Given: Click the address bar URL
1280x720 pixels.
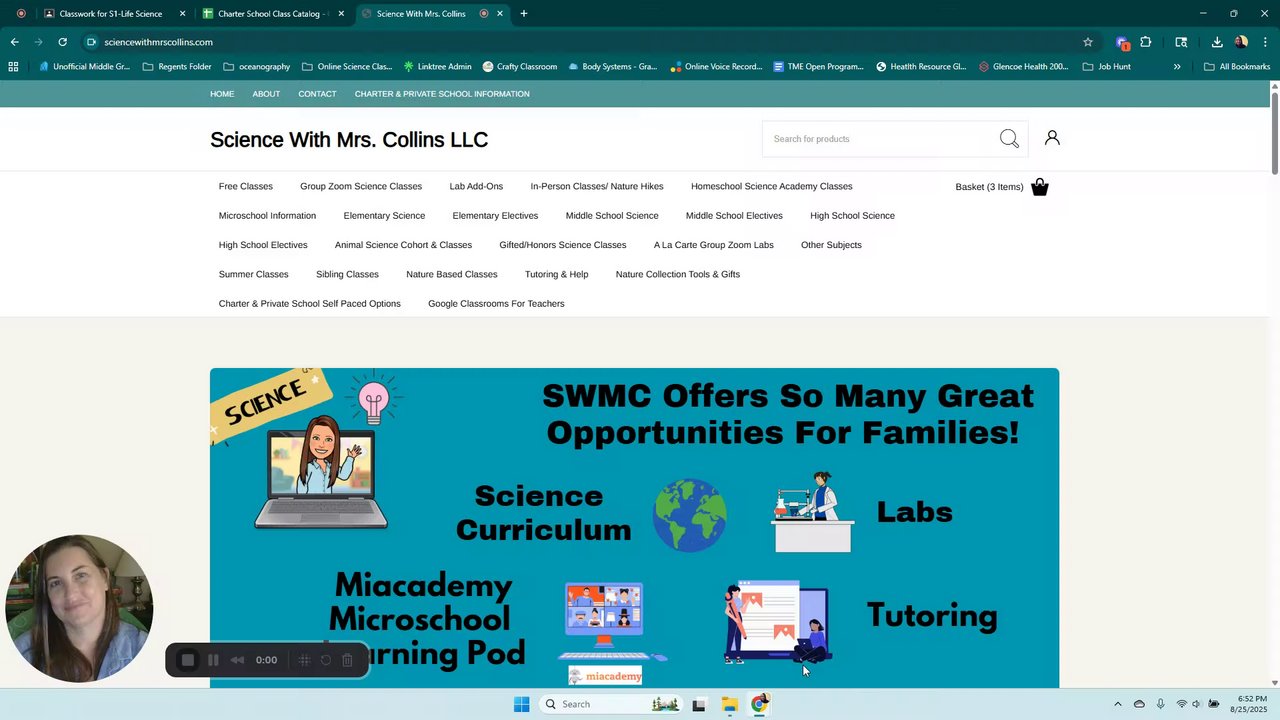Looking at the screenshot, I should tap(158, 42).
